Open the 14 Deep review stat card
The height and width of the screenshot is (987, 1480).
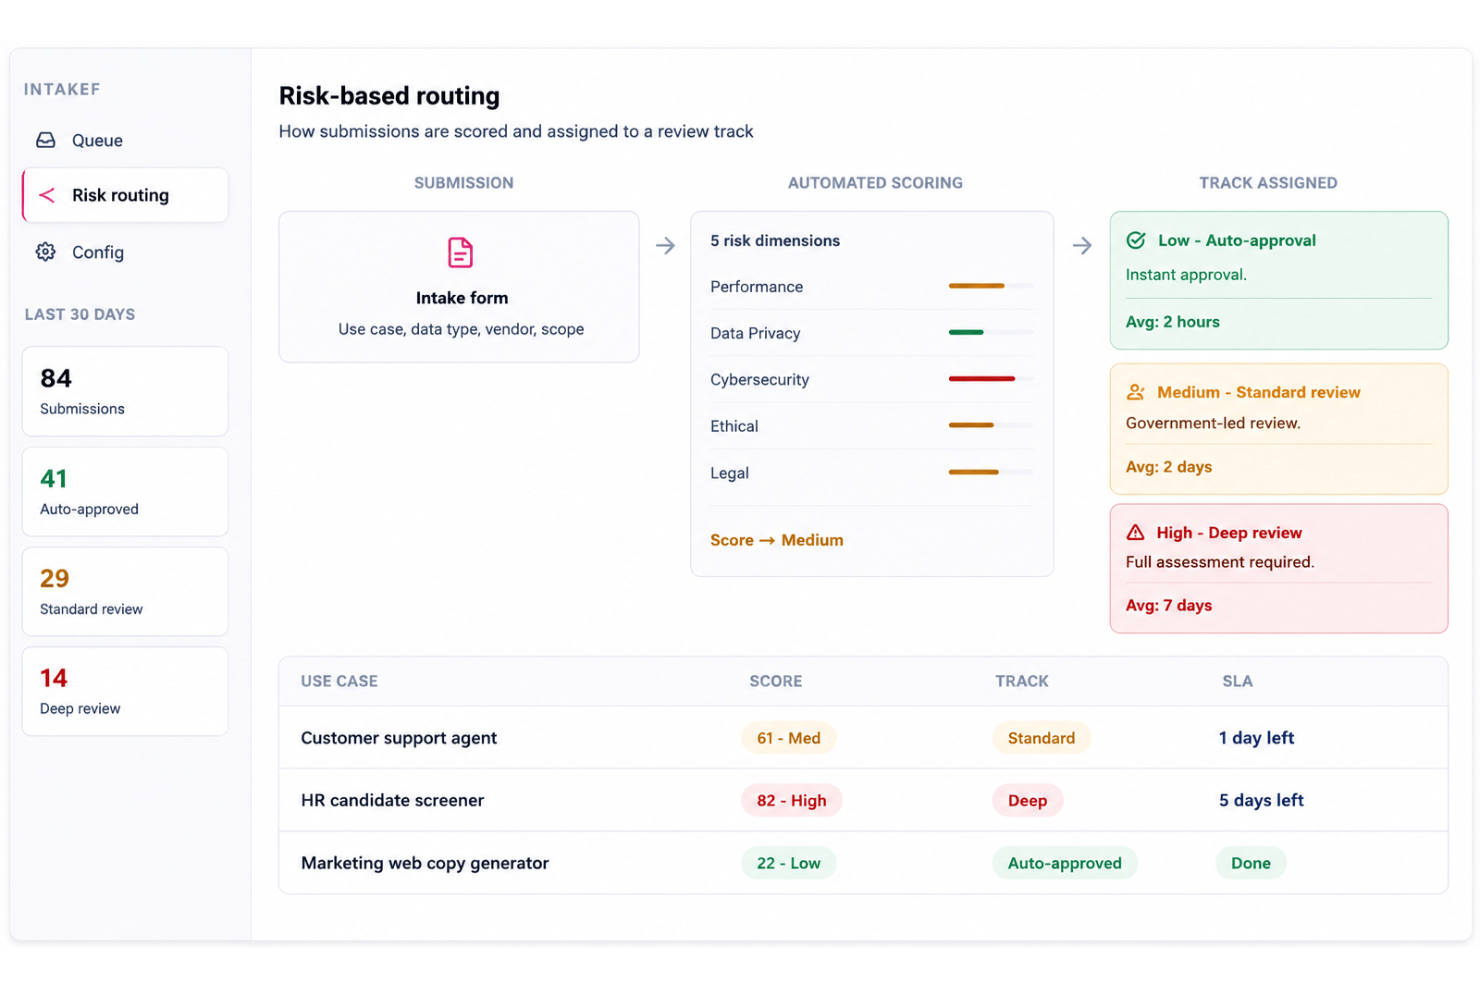coord(125,691)
